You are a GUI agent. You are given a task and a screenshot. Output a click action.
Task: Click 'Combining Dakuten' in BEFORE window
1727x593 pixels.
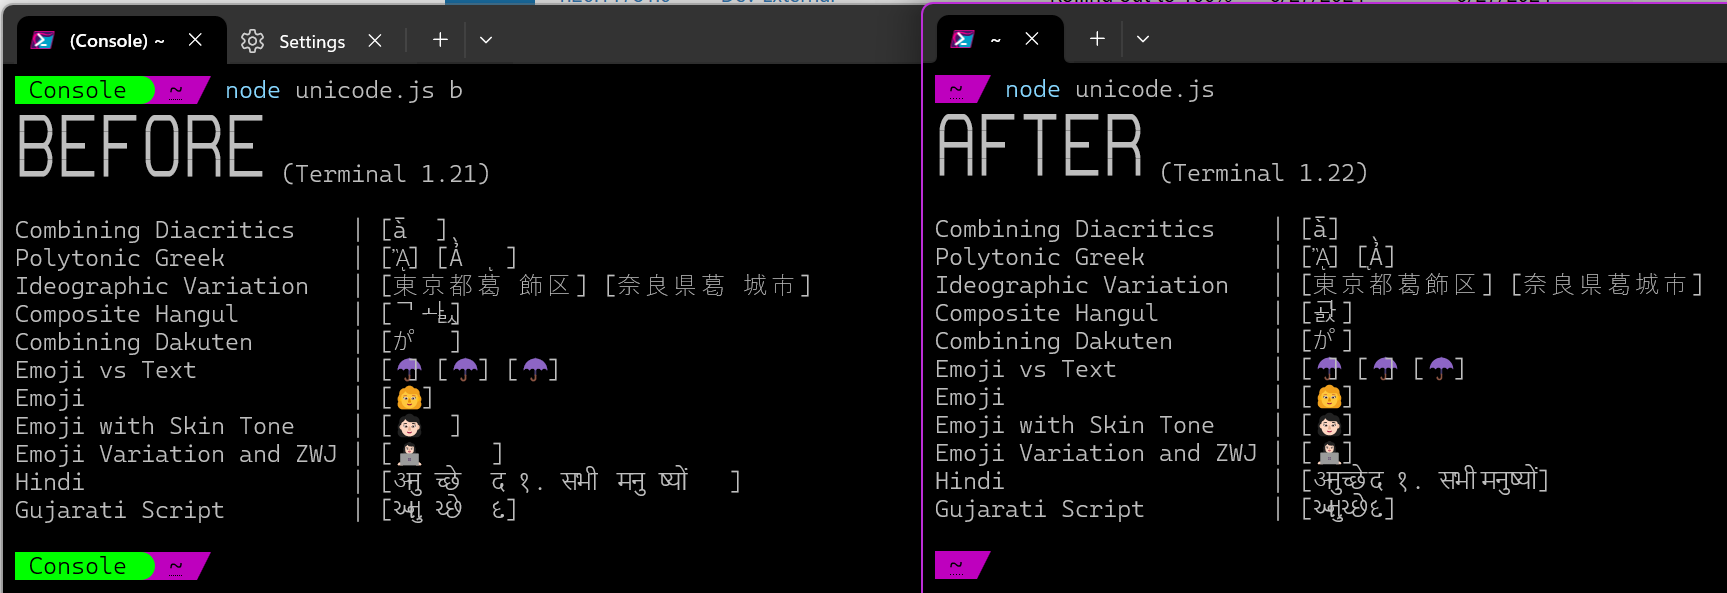click(134, 342)
